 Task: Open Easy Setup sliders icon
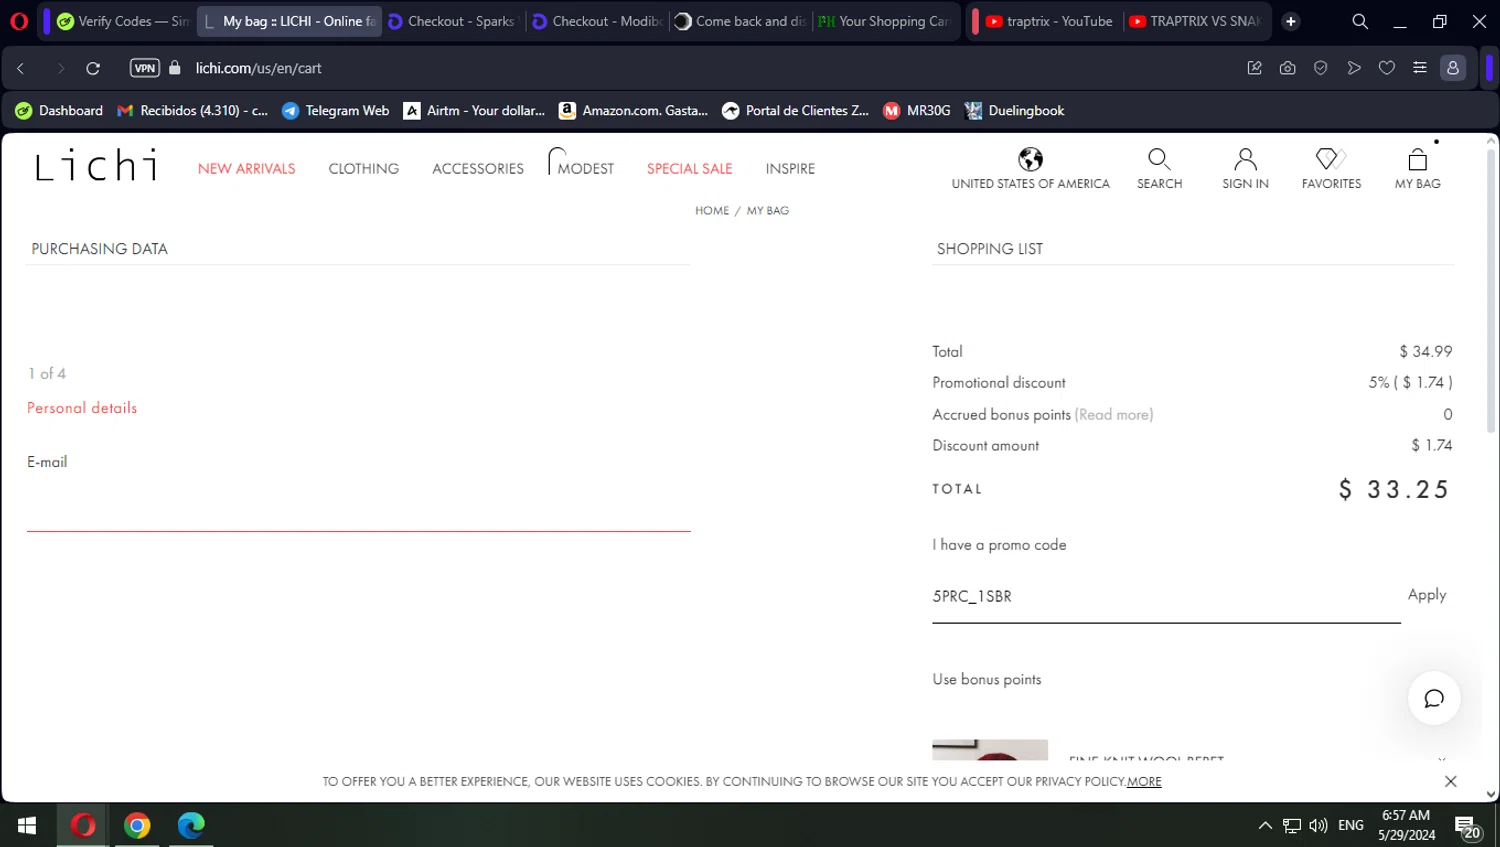pos(1419,68)
